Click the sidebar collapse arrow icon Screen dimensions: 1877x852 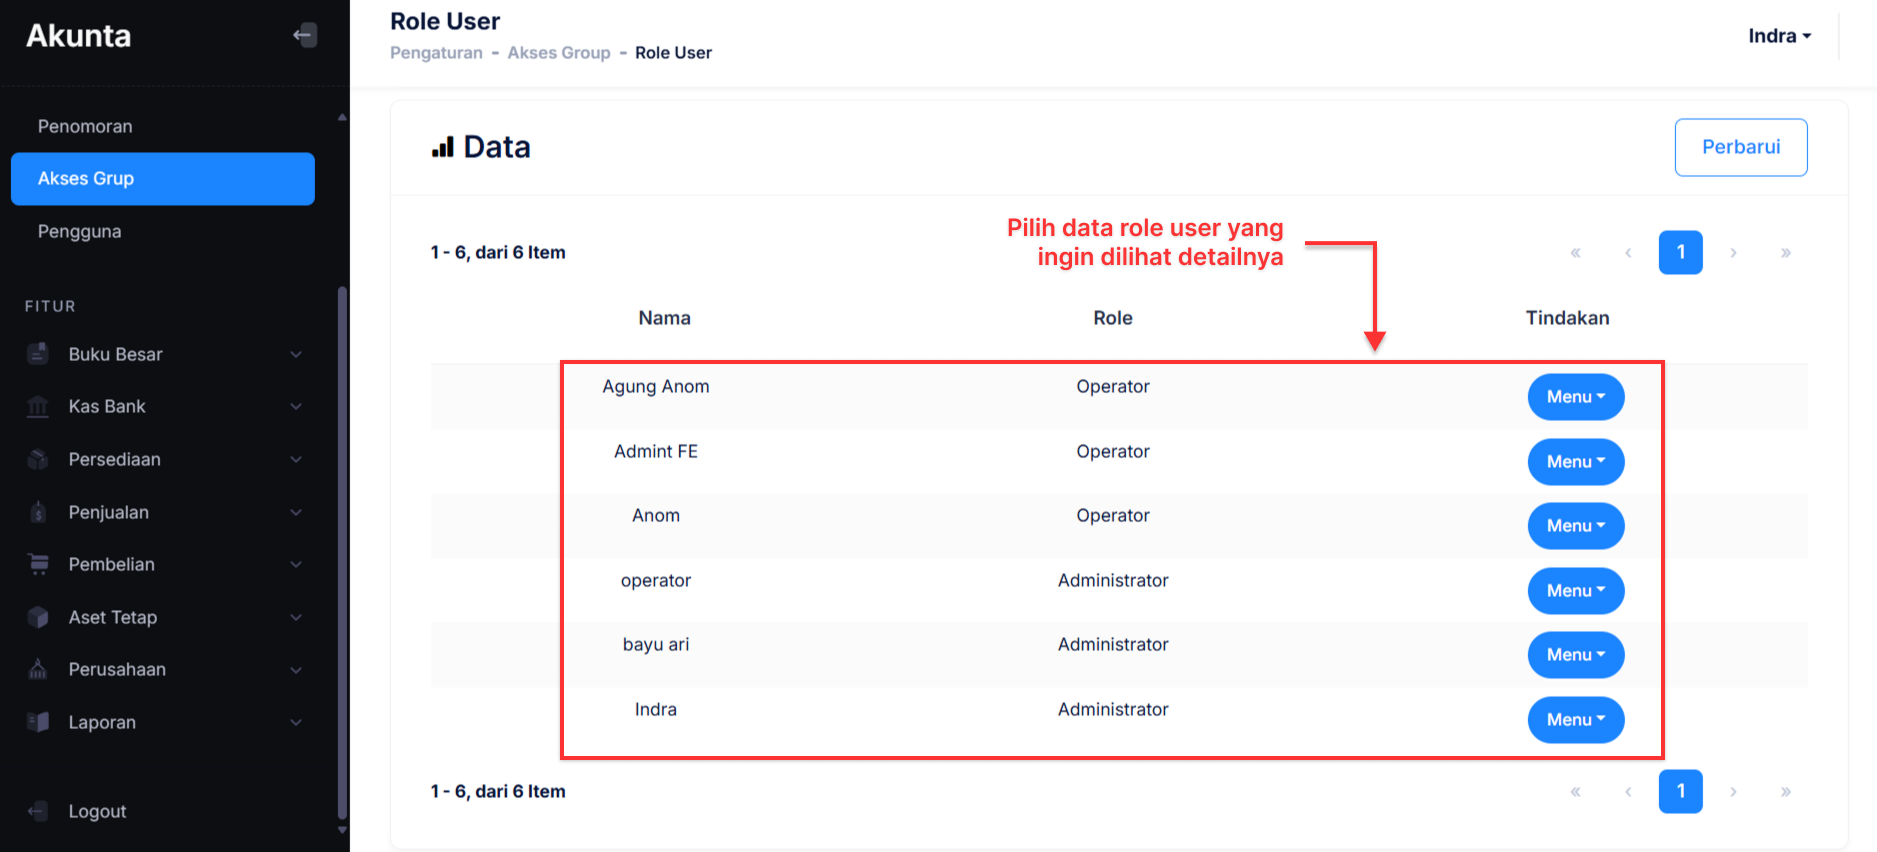[x=305, y=36]
